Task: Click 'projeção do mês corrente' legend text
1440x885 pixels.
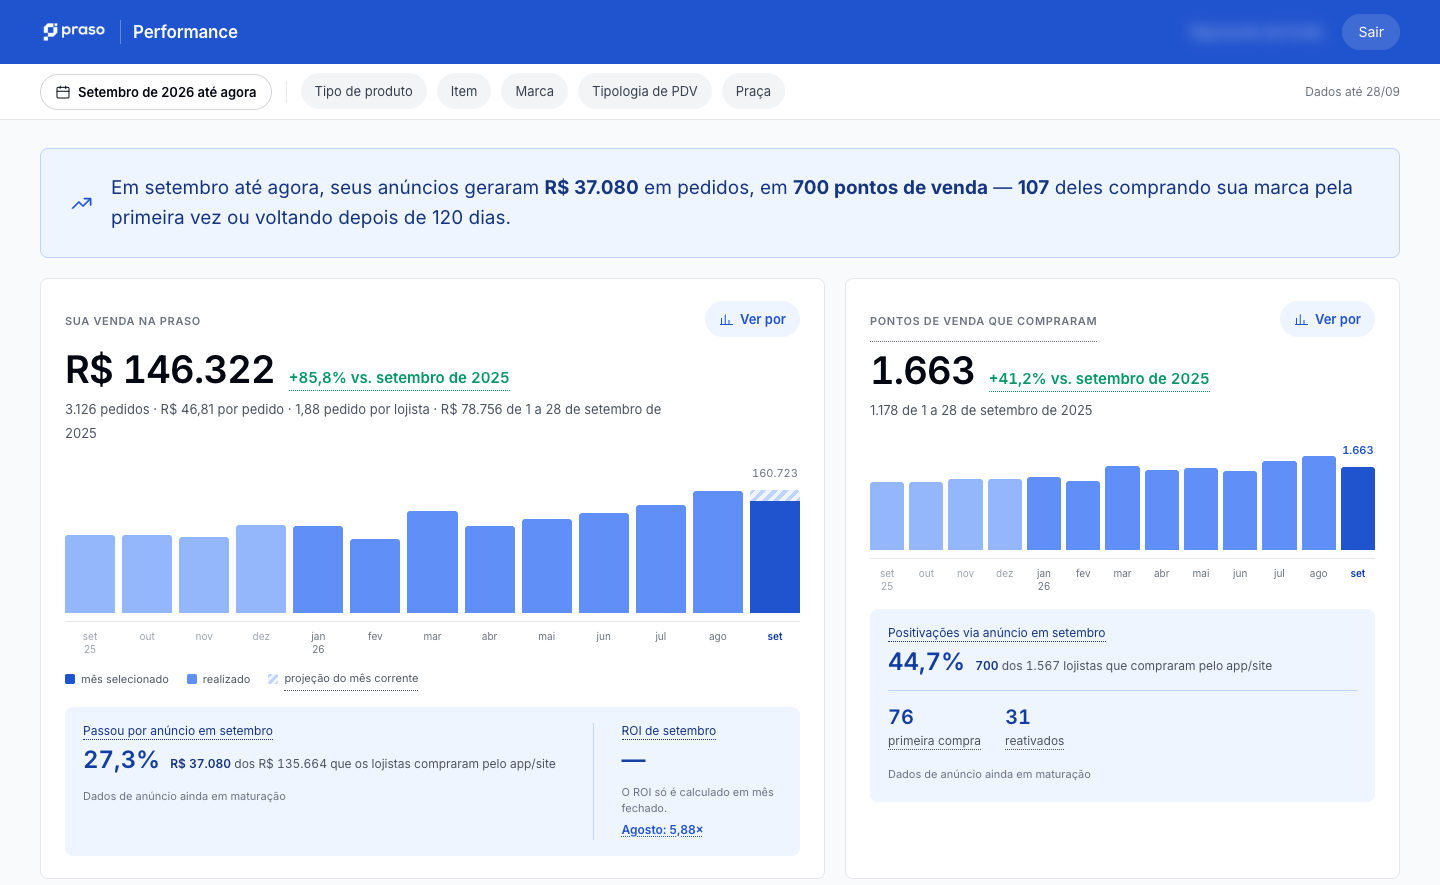Action: coord(351,678)
